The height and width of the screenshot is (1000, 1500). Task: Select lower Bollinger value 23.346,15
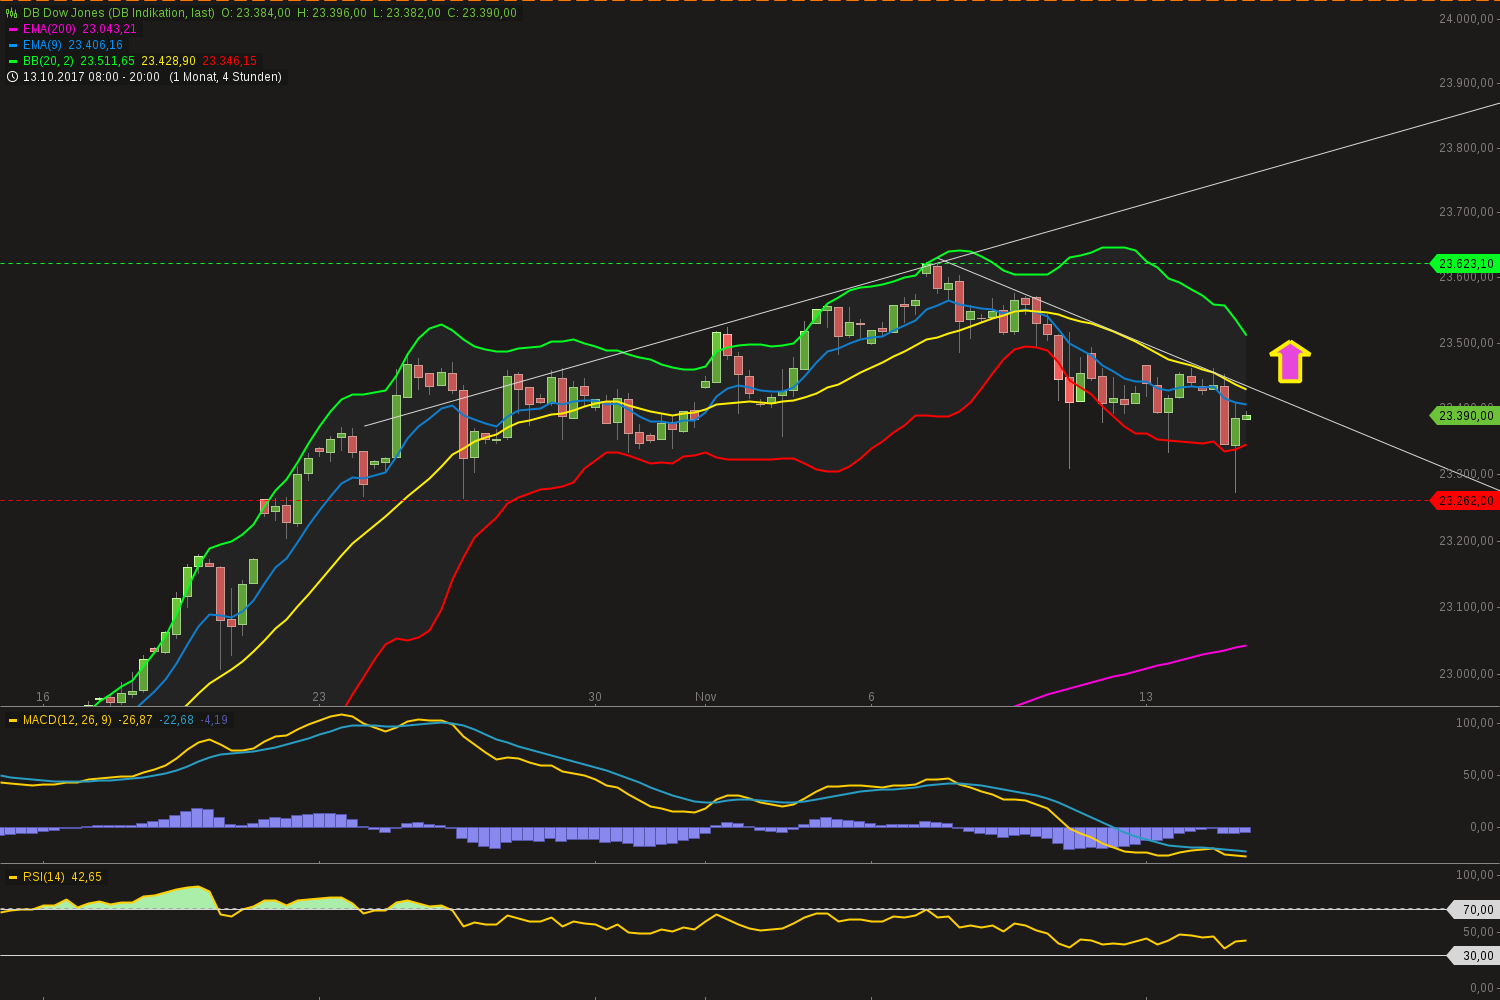click(230, 61)
